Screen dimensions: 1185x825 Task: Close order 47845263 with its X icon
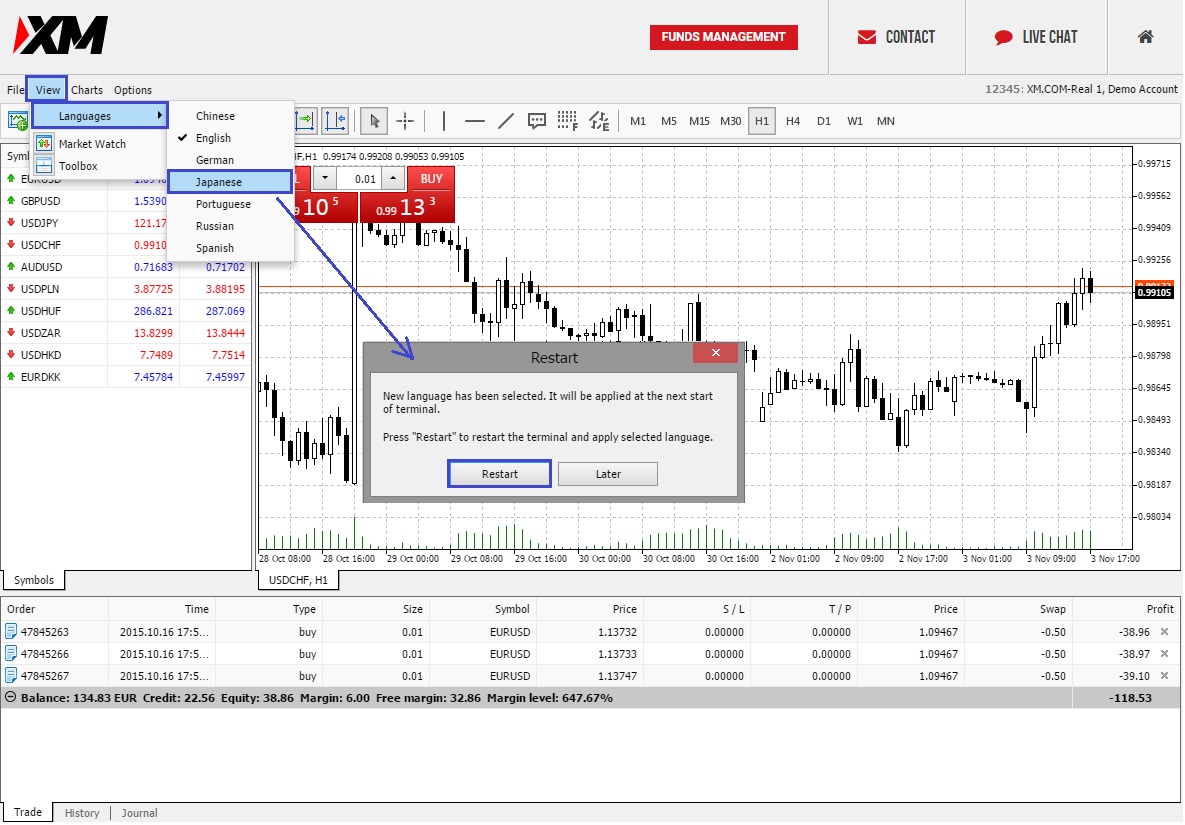click(x=1165, y=632)
